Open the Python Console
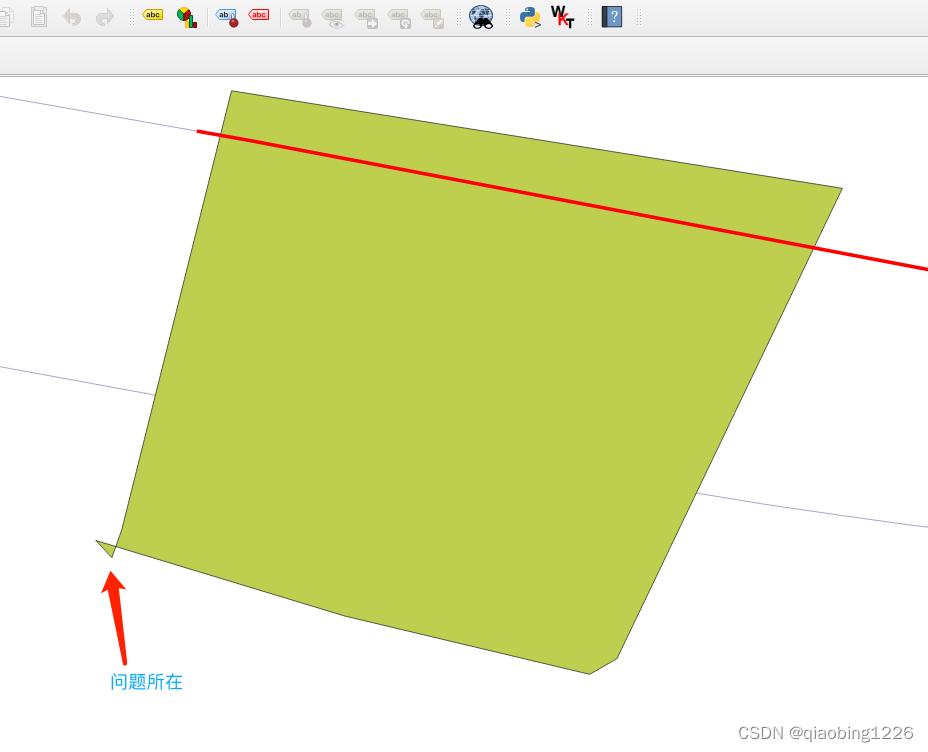This screenshot has width=928, height=752. click(x=529, y=16)
